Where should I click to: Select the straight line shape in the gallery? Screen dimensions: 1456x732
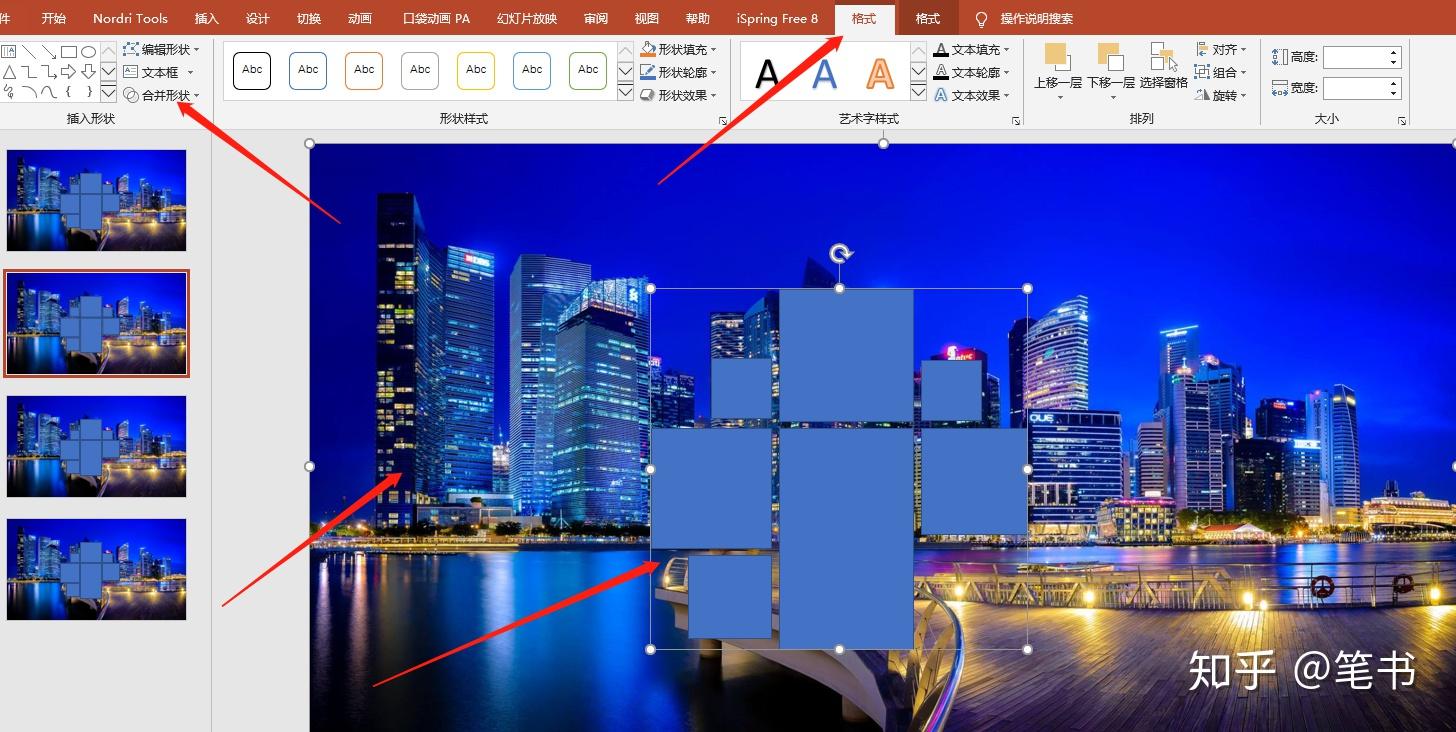[x=29, y=51]
